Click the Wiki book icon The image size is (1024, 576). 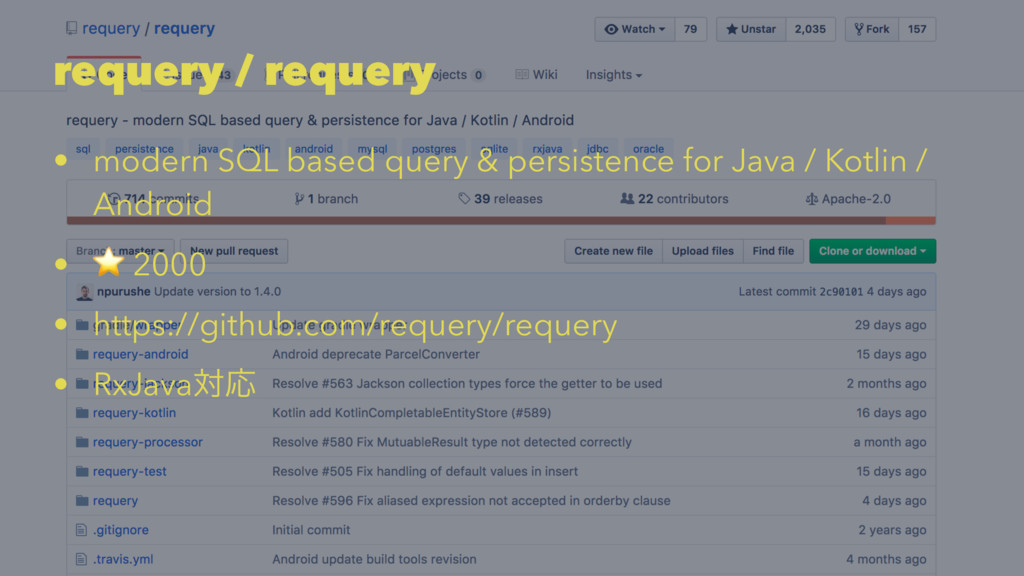pyautogui.click(x=522, y=74)
